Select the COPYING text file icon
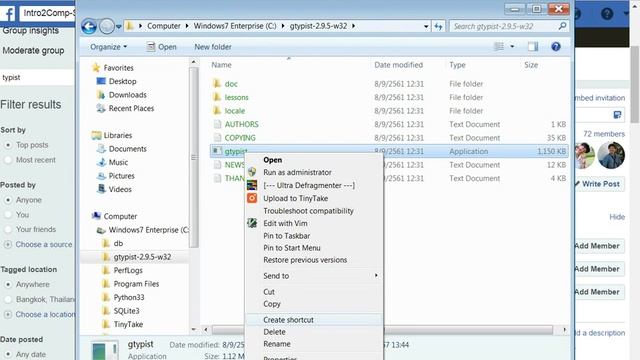This screenshot has height=360, width=640. click(x=218, y=138)
